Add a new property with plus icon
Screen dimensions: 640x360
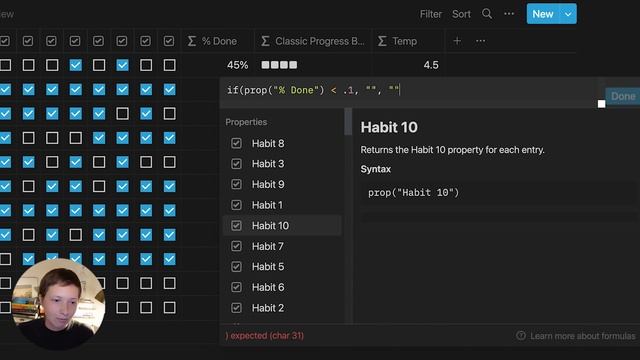pos(457,41)
